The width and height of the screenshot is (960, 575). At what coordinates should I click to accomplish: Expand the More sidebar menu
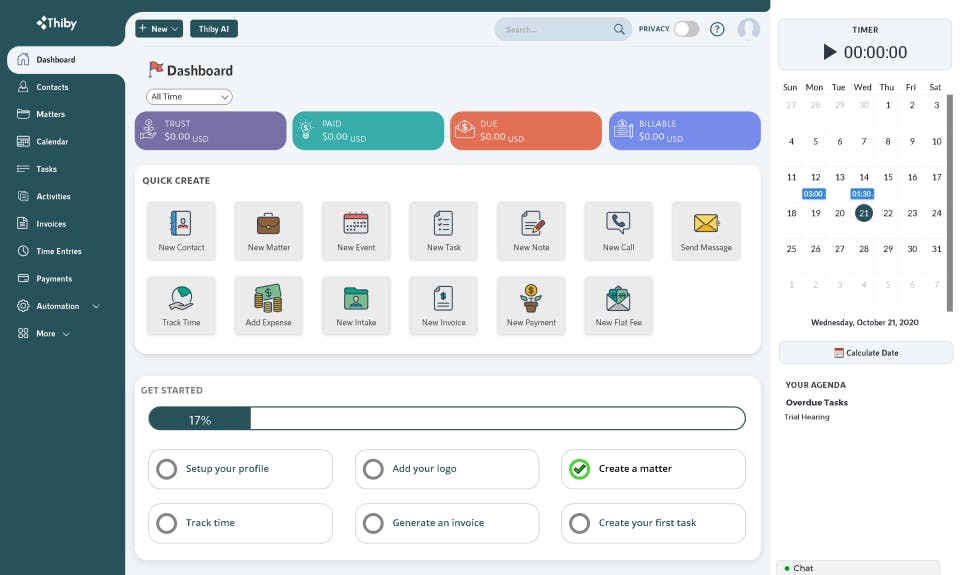44,334
